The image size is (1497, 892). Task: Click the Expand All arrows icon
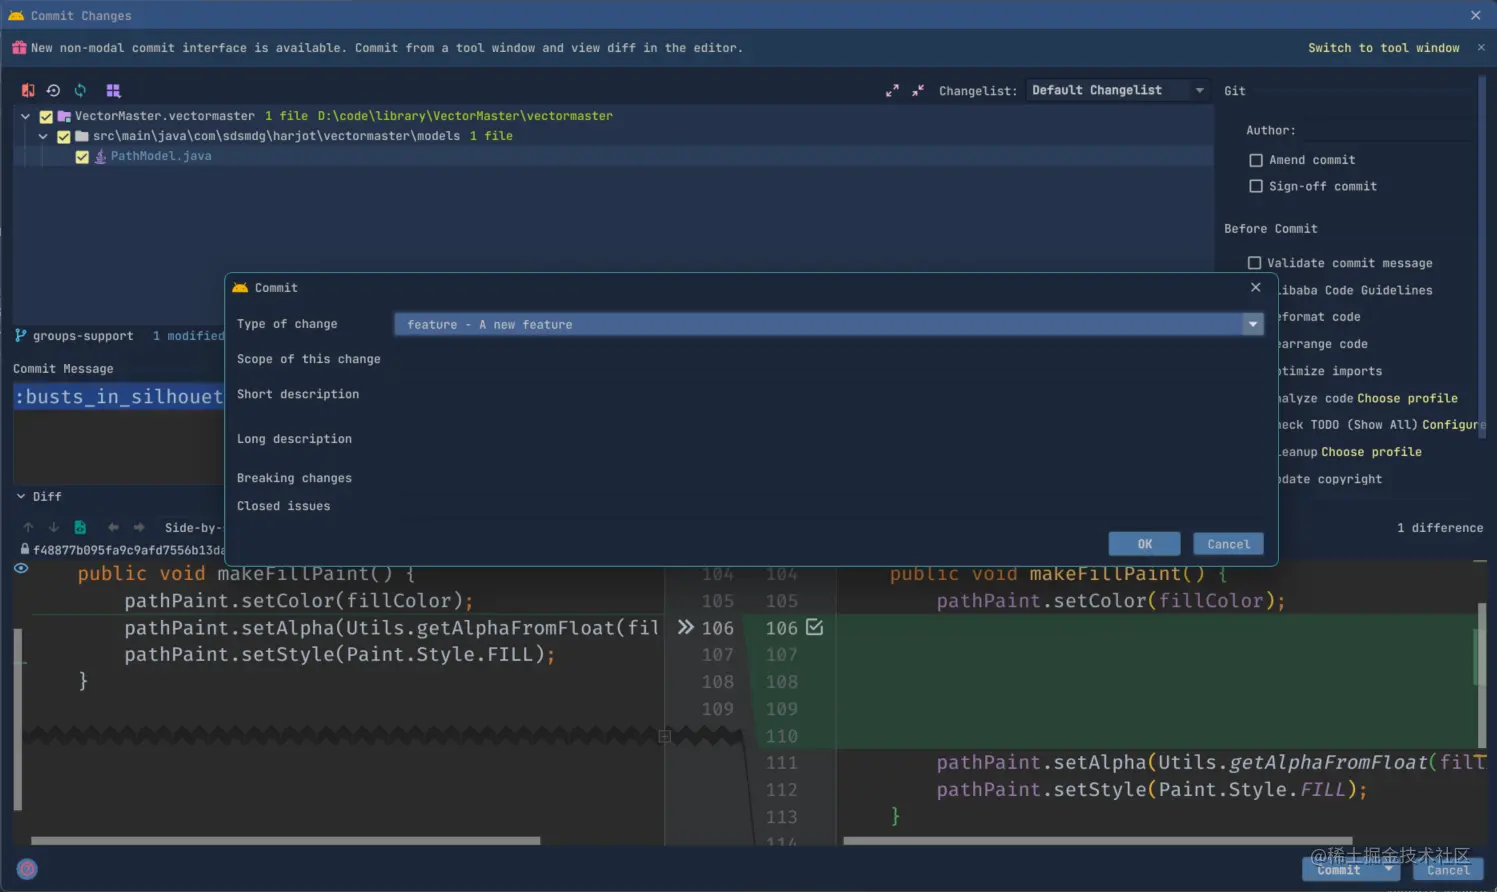[x=892, y=90]
